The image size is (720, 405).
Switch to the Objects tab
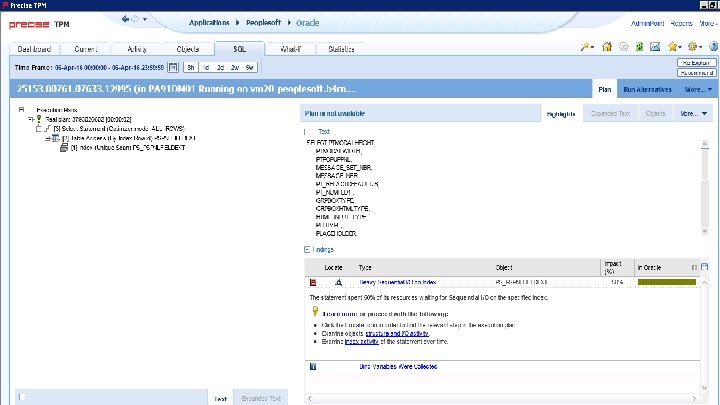(x=187, y=49)
